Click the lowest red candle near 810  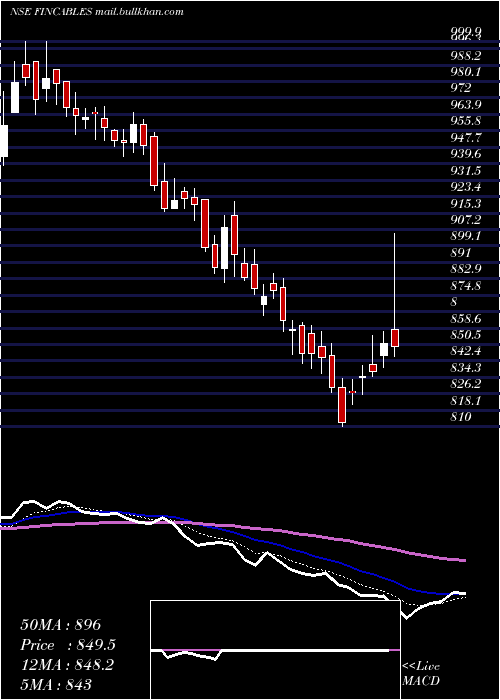(342, 404)
